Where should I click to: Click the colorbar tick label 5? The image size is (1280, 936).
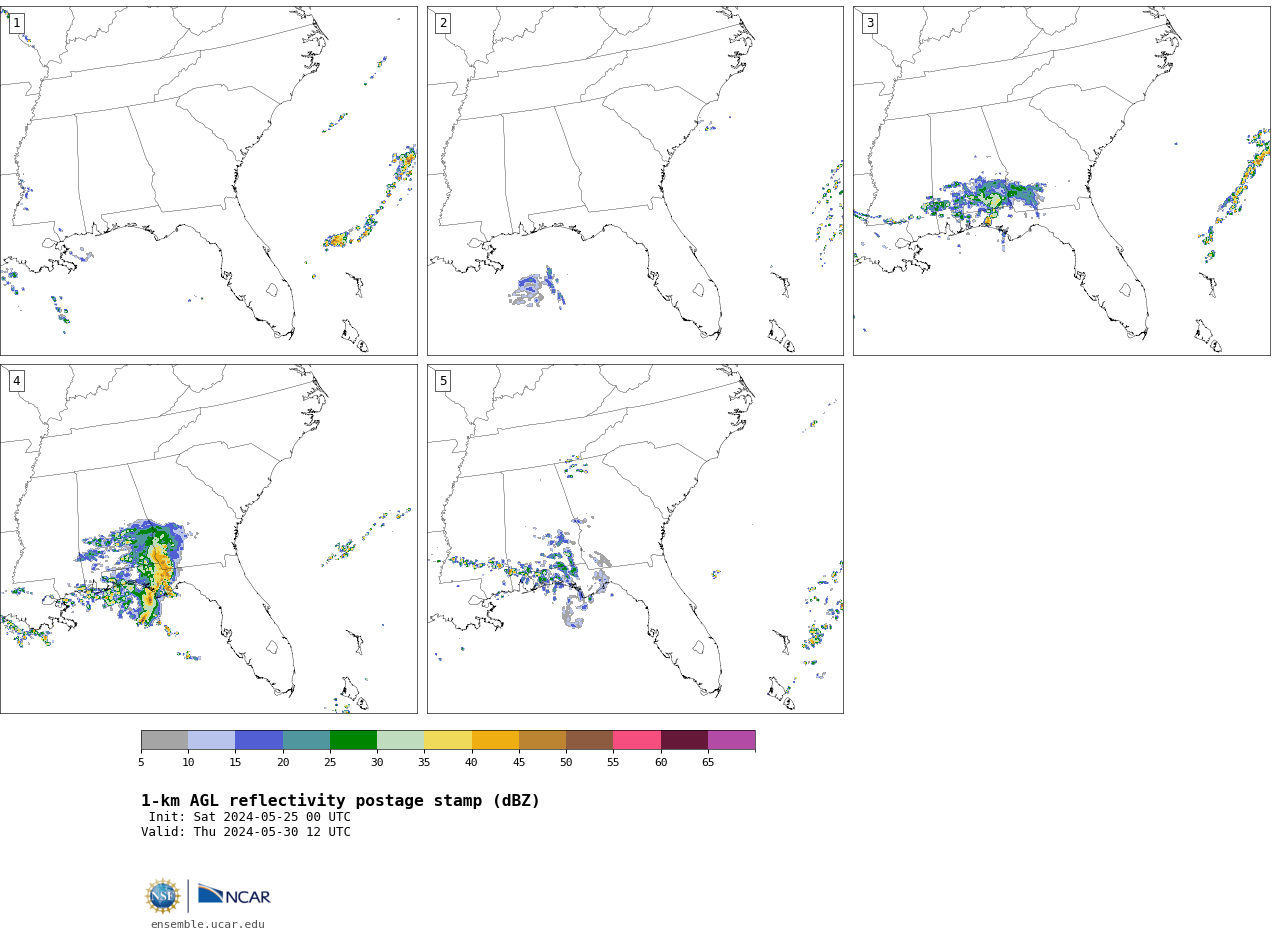pos(141,763)
